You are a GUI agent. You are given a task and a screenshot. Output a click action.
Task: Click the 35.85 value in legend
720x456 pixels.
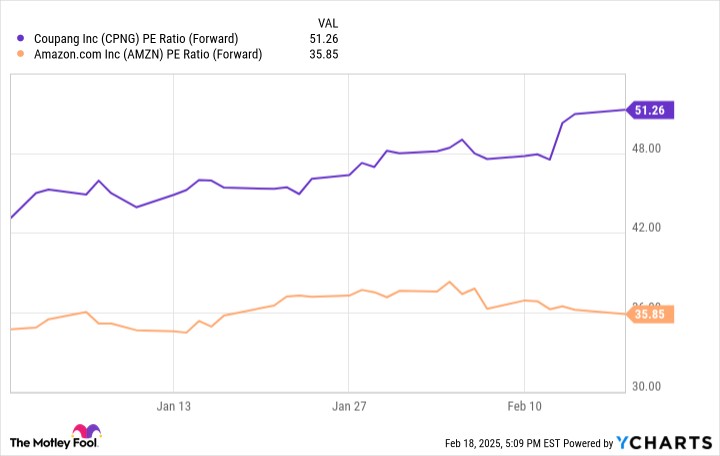point(324,54)
